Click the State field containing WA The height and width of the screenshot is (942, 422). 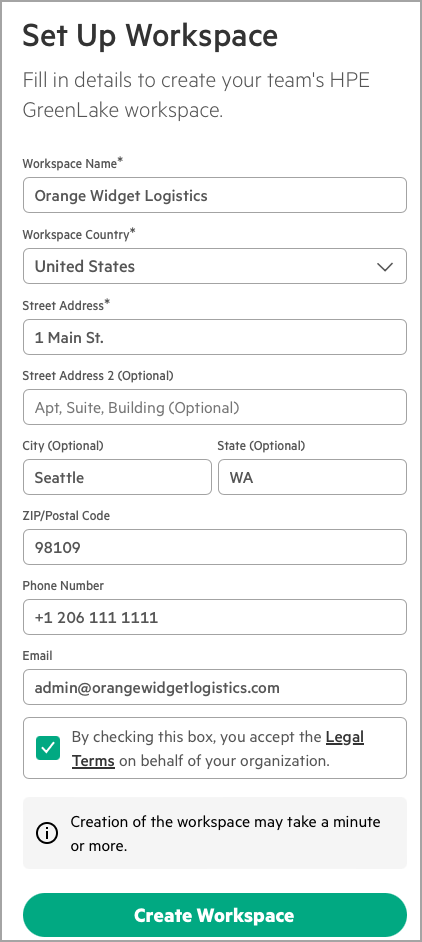[313, 478]
